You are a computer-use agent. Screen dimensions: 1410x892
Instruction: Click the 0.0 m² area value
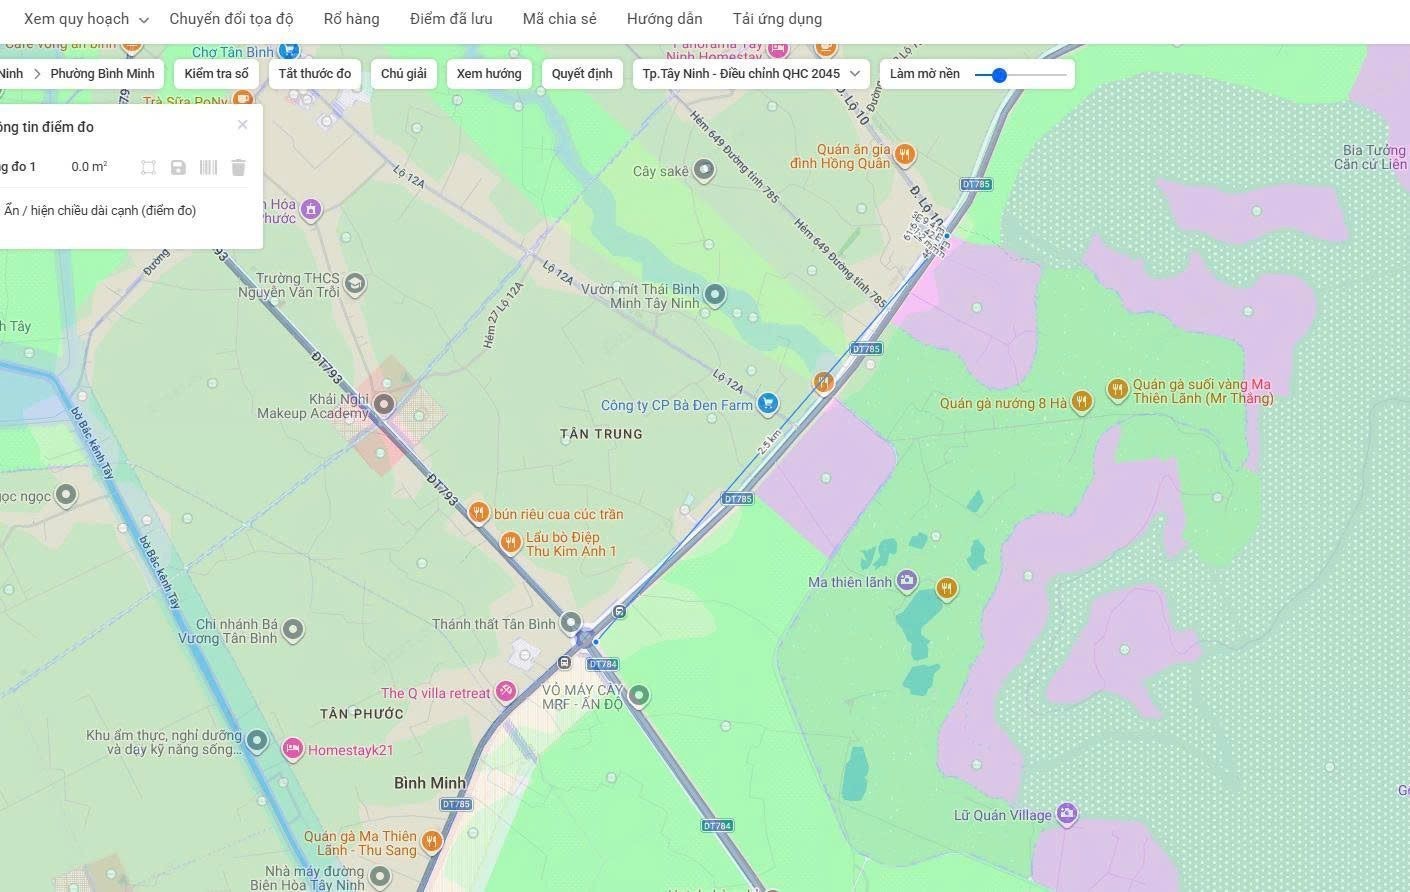click(x=89, y=167)
